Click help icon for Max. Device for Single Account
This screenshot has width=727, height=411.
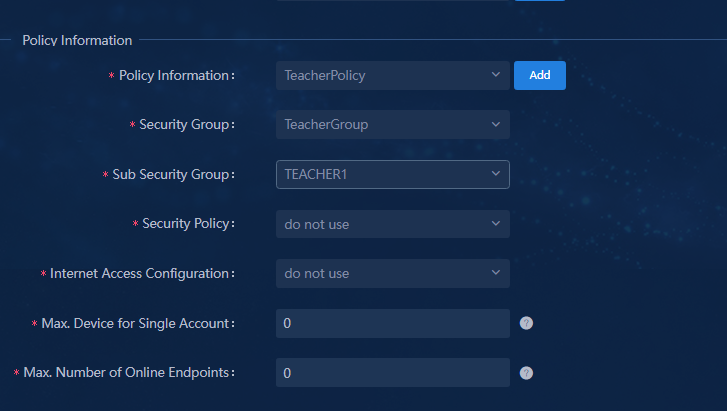526,323
